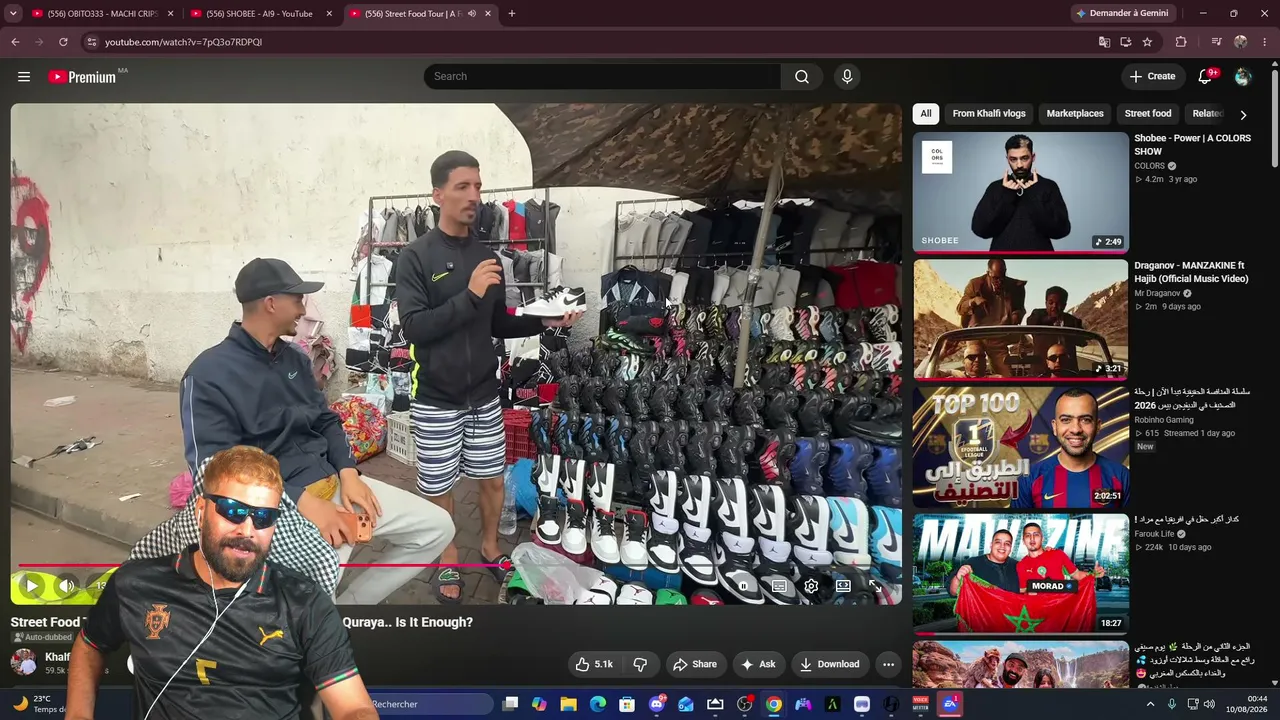Mute the Street Food Tour tab audio

coord(471,14)
